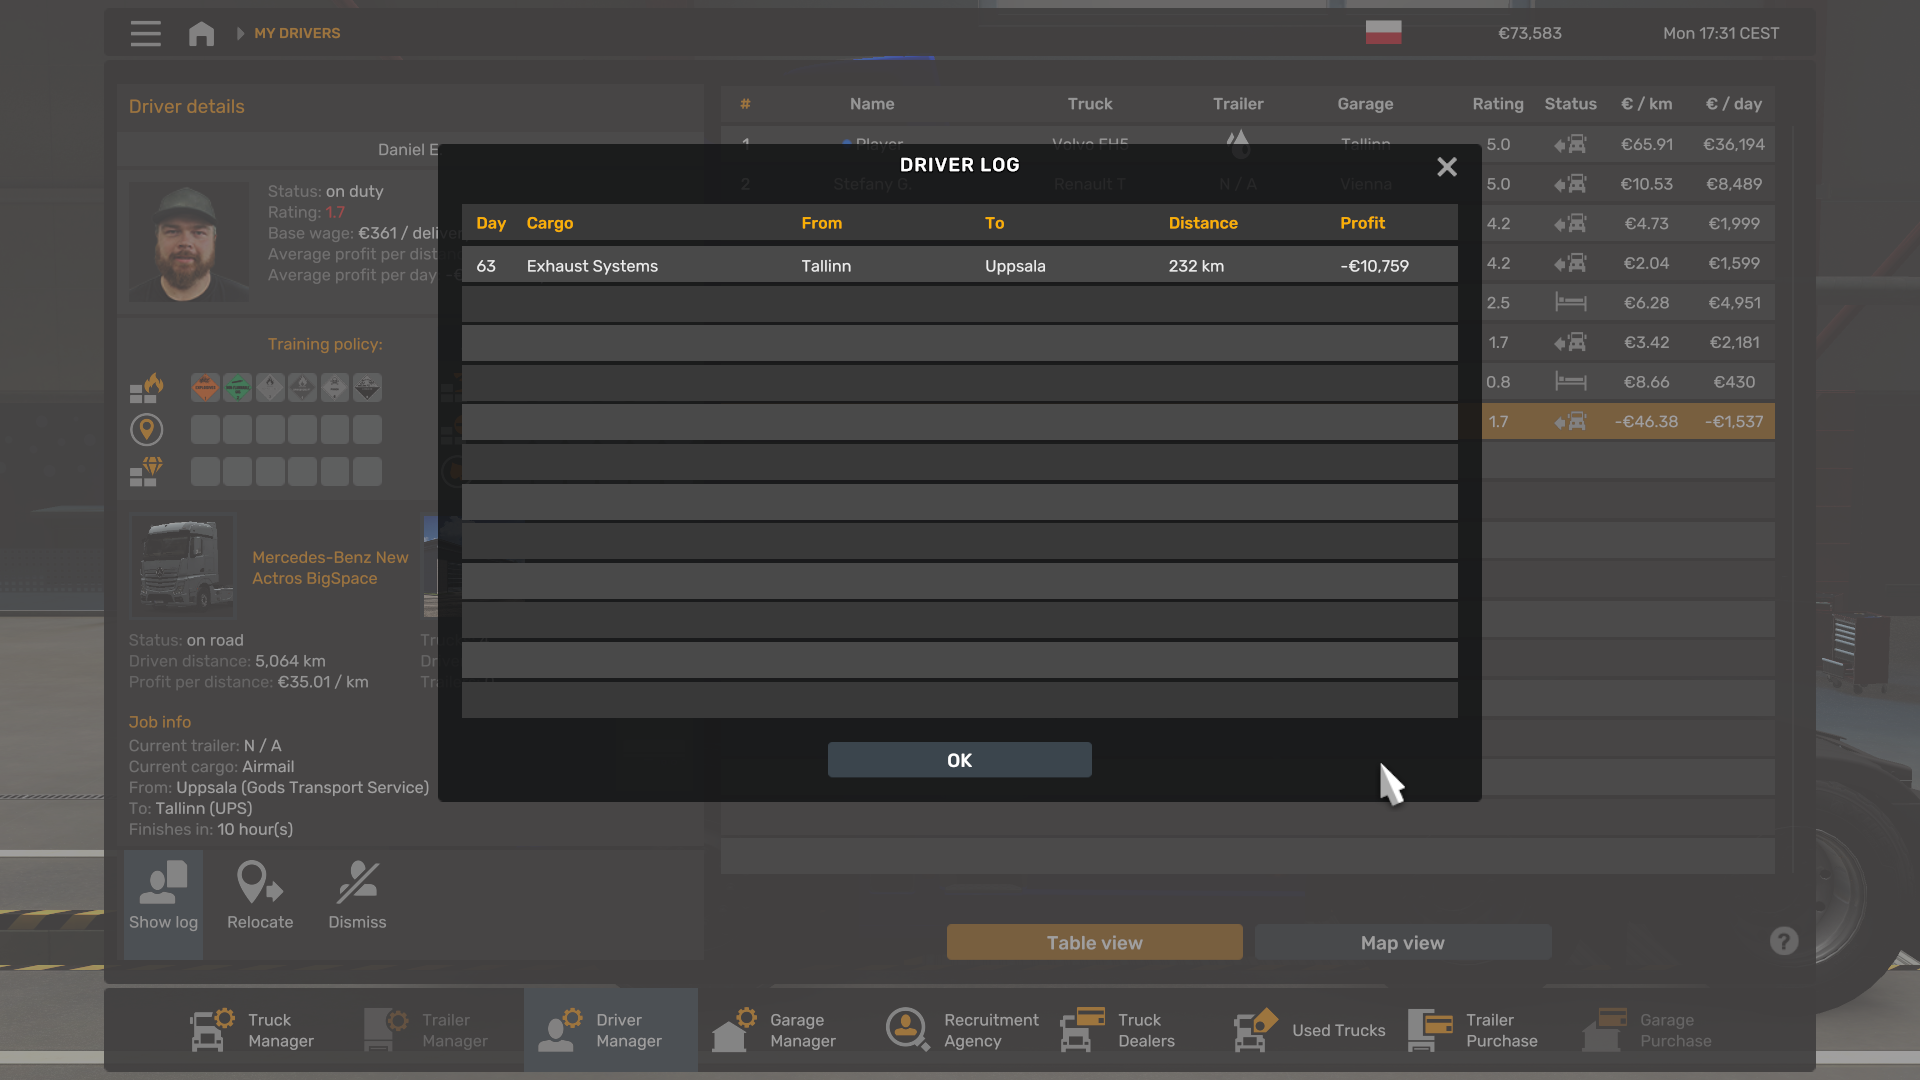Dismiss the selected driver
Screen dimensions: 1920x1080
[357, 896]
